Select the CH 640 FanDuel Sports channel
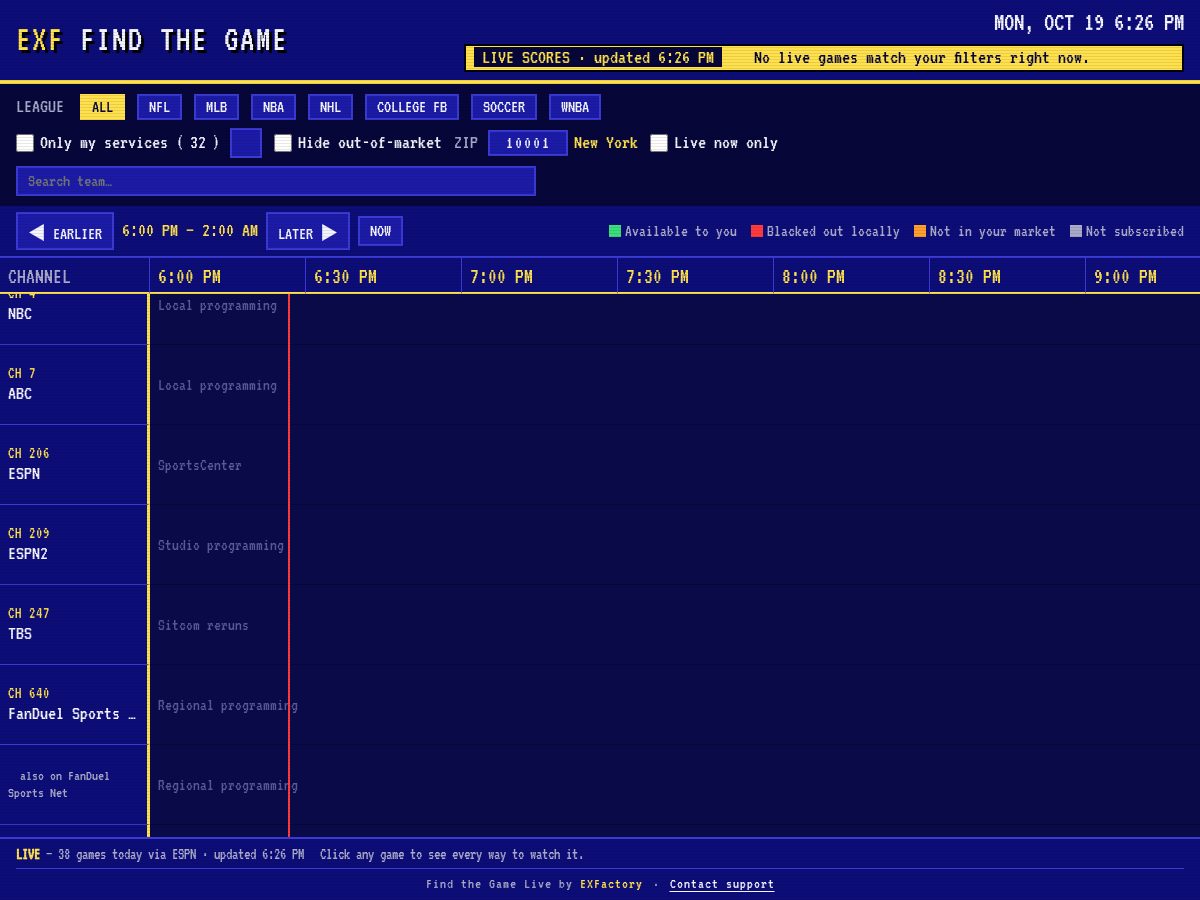The image size is (1200, 900). click(74, 704)
